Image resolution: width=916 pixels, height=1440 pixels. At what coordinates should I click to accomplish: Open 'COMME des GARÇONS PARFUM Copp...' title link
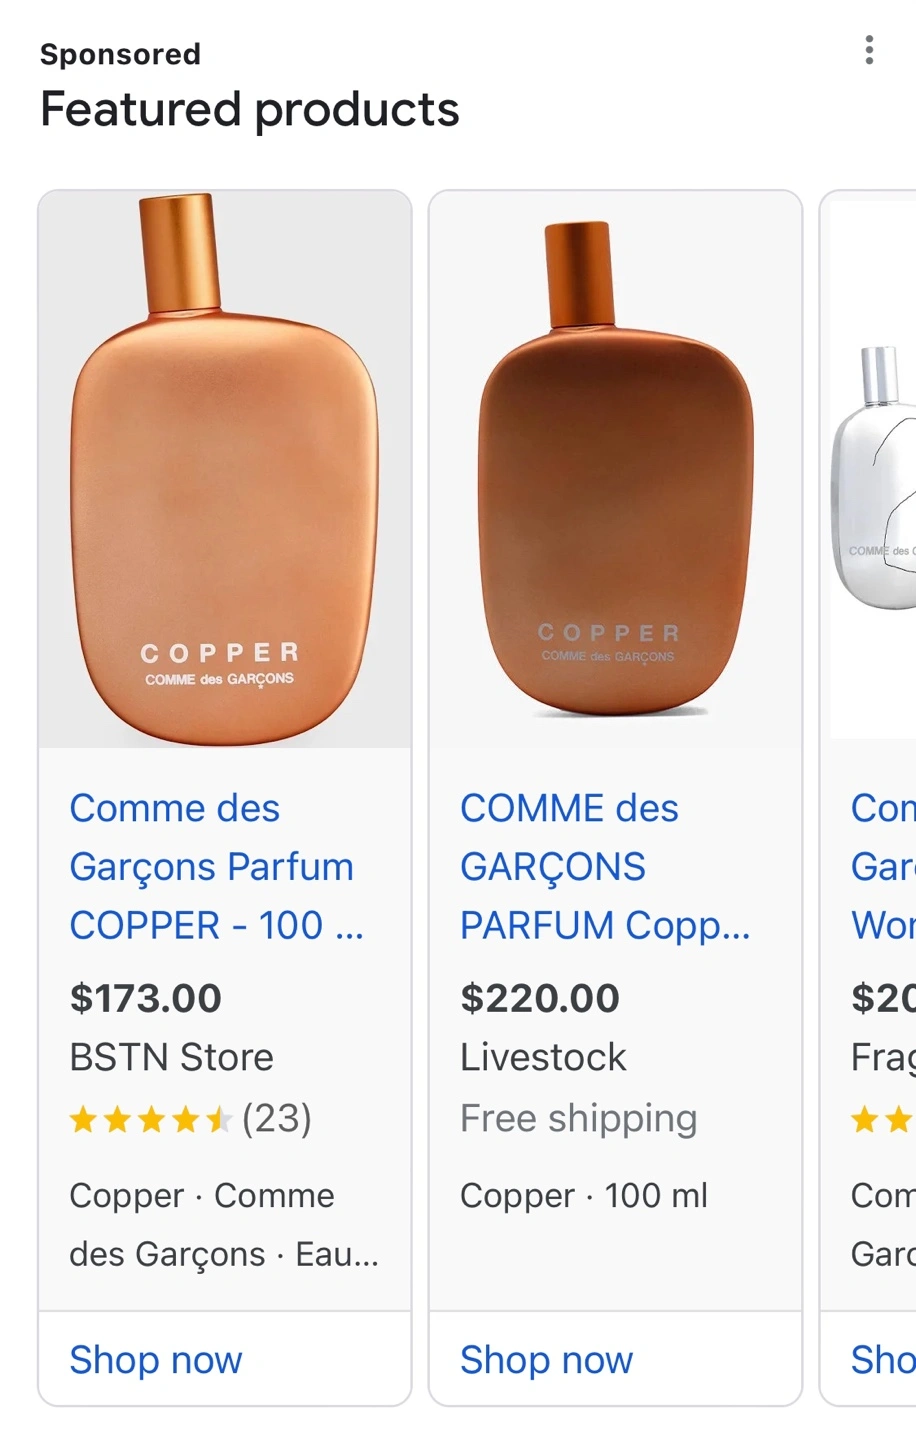point(604,866)
